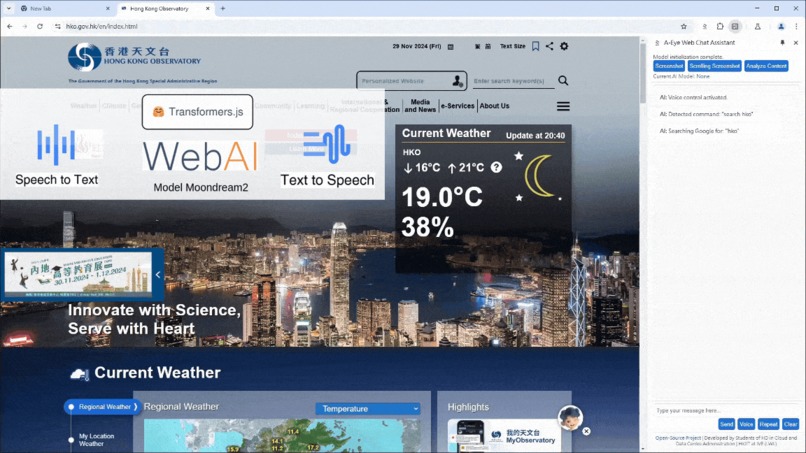806x453 pixels.
Task: Click the Send button in chat panel
Action: (726, 424)
